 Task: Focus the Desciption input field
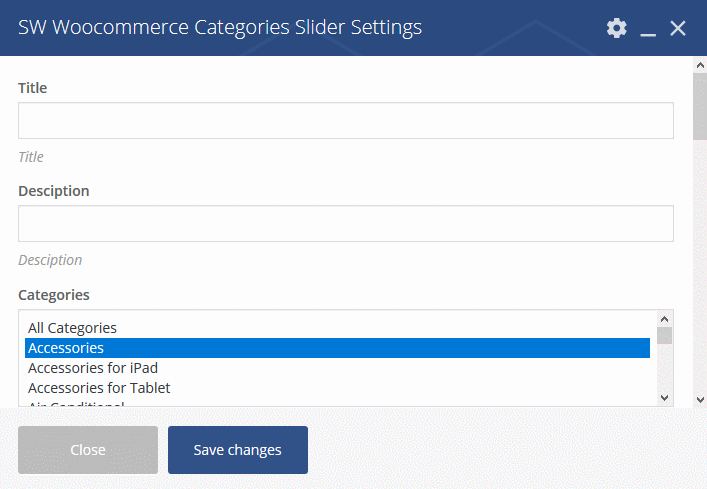point(346,224)
